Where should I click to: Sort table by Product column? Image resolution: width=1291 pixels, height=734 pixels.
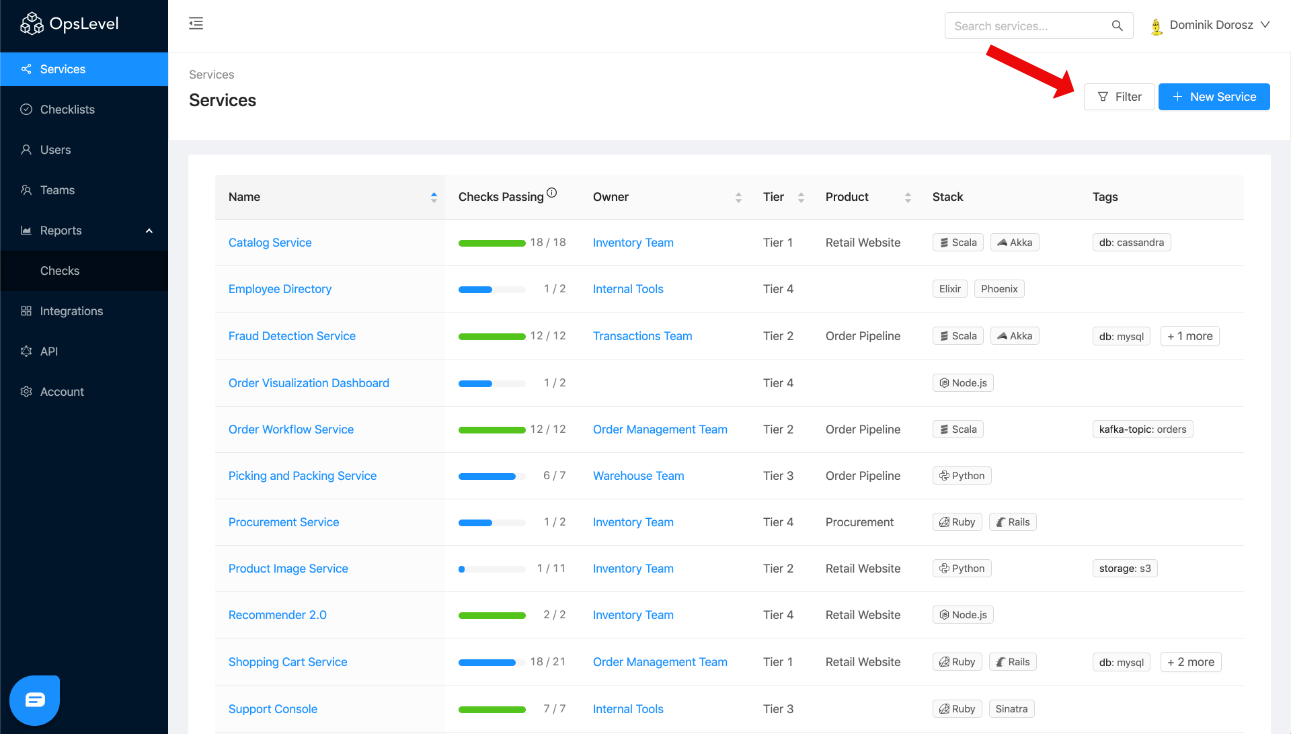click(x=908, y=197)
